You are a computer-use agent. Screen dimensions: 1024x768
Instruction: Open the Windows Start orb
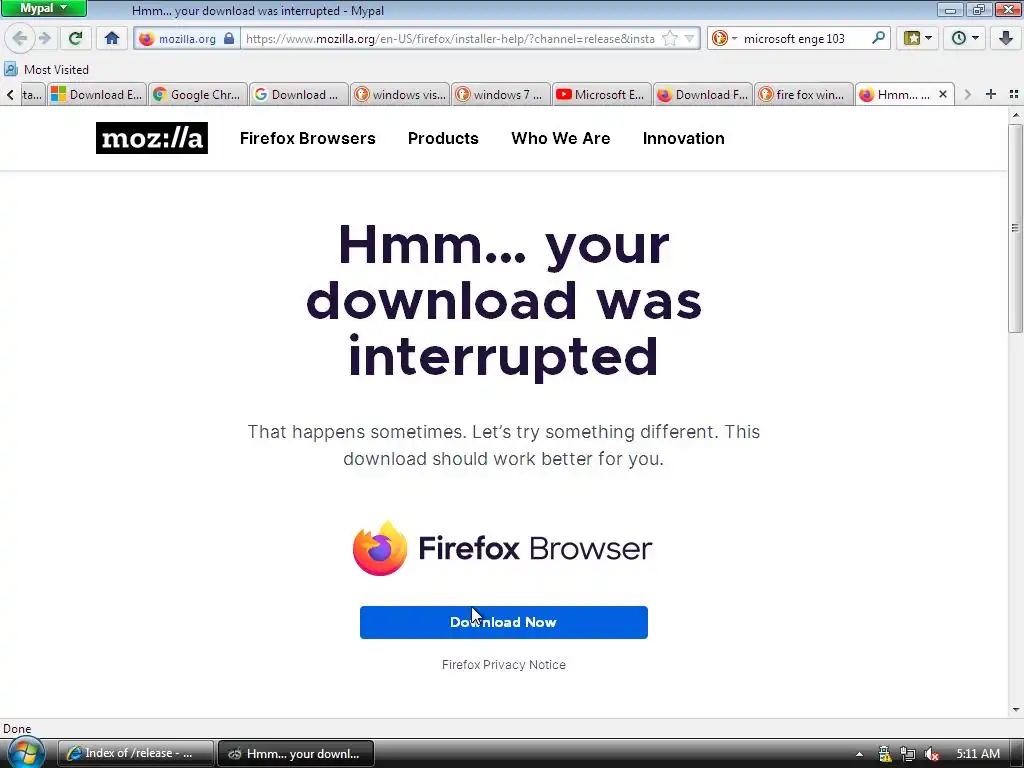tap(24, 754)
